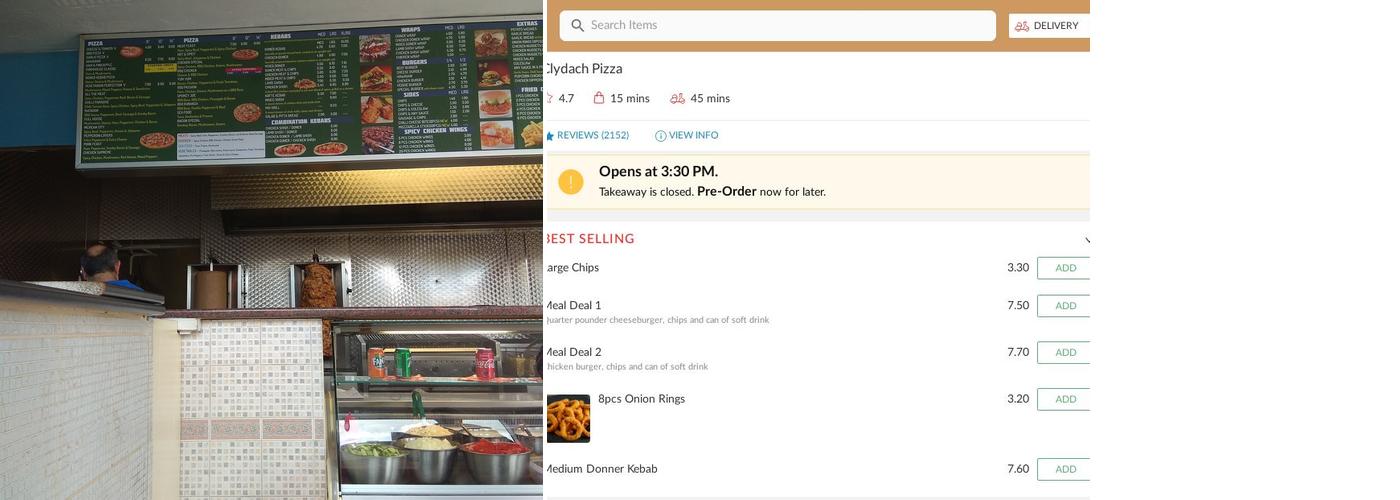Viewport: 1400px width, 500px height.
Task: Add Medium Donner Kebab to the order
Action: [1064, 469]
